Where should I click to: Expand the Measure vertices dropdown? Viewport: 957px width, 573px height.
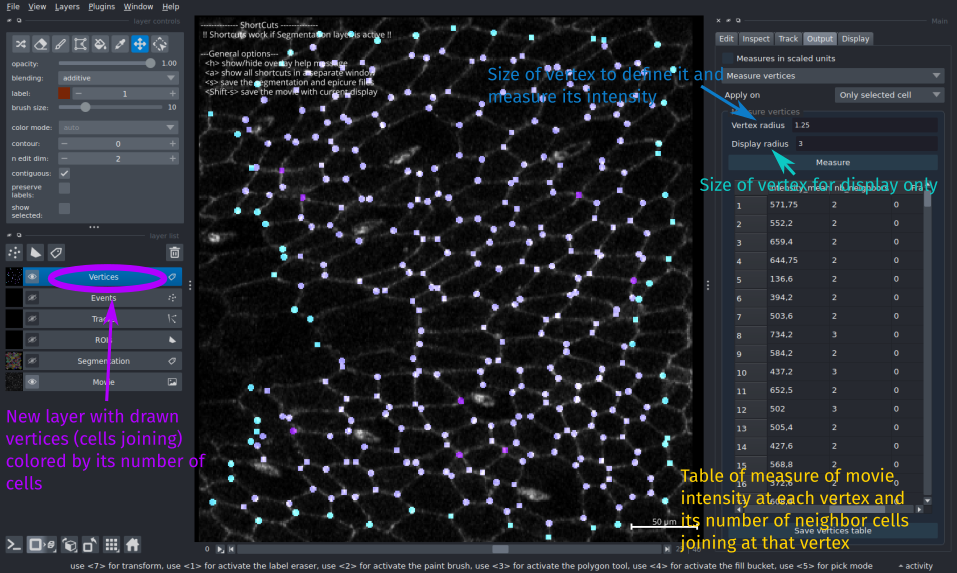pos(832,76)
